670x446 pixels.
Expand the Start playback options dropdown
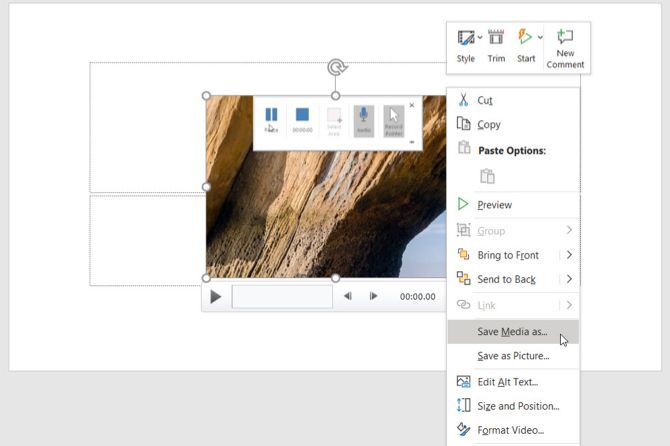pos(540,38)
